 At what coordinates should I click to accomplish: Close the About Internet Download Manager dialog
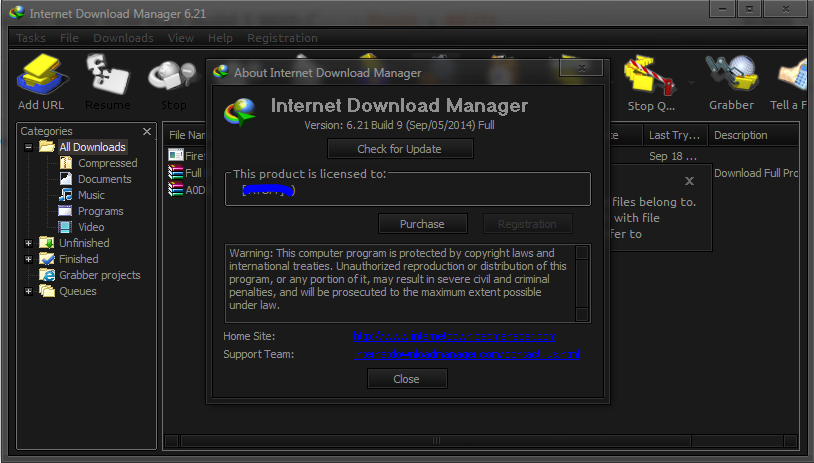tap(581, 68)
